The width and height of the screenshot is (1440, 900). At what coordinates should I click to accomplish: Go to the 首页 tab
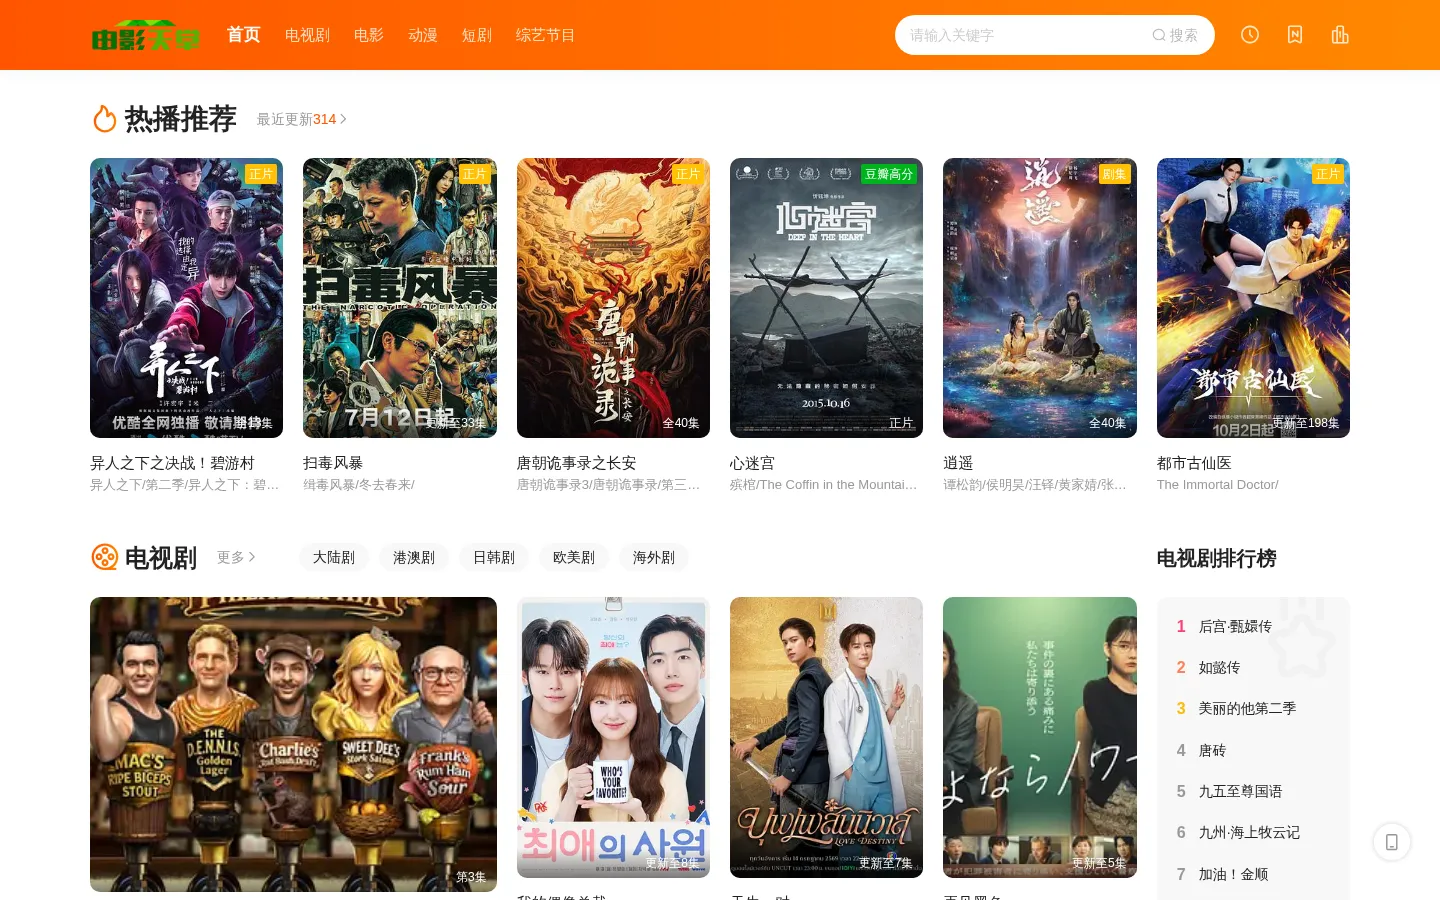point(243,35)
